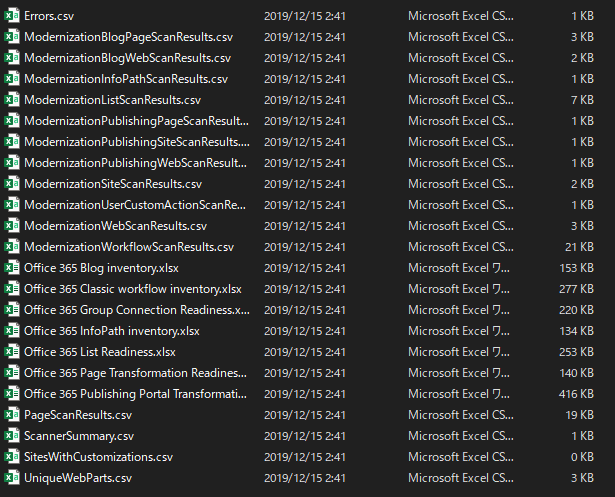Select the ModernizationBlogWebScanResults.csv file name
Image resolution: width=615 pixels, height=497 pixels.
pyautogui.click(x=127, y=57)
